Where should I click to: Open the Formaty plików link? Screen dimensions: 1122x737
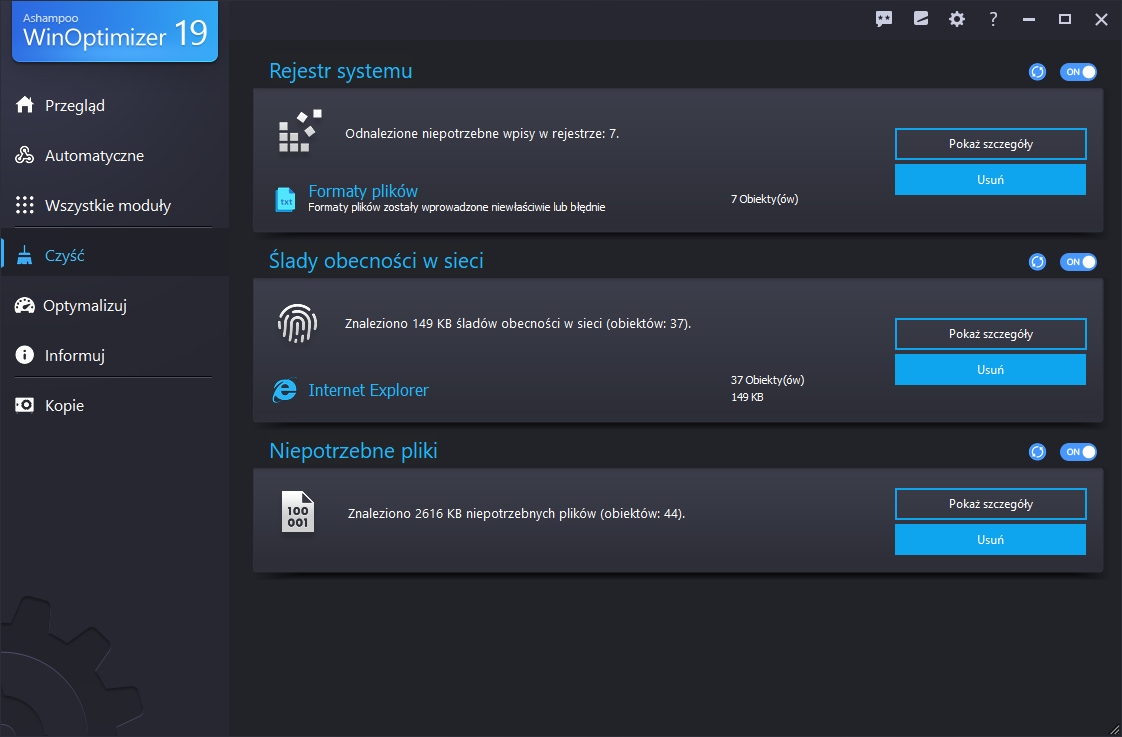tap(363, 191)
